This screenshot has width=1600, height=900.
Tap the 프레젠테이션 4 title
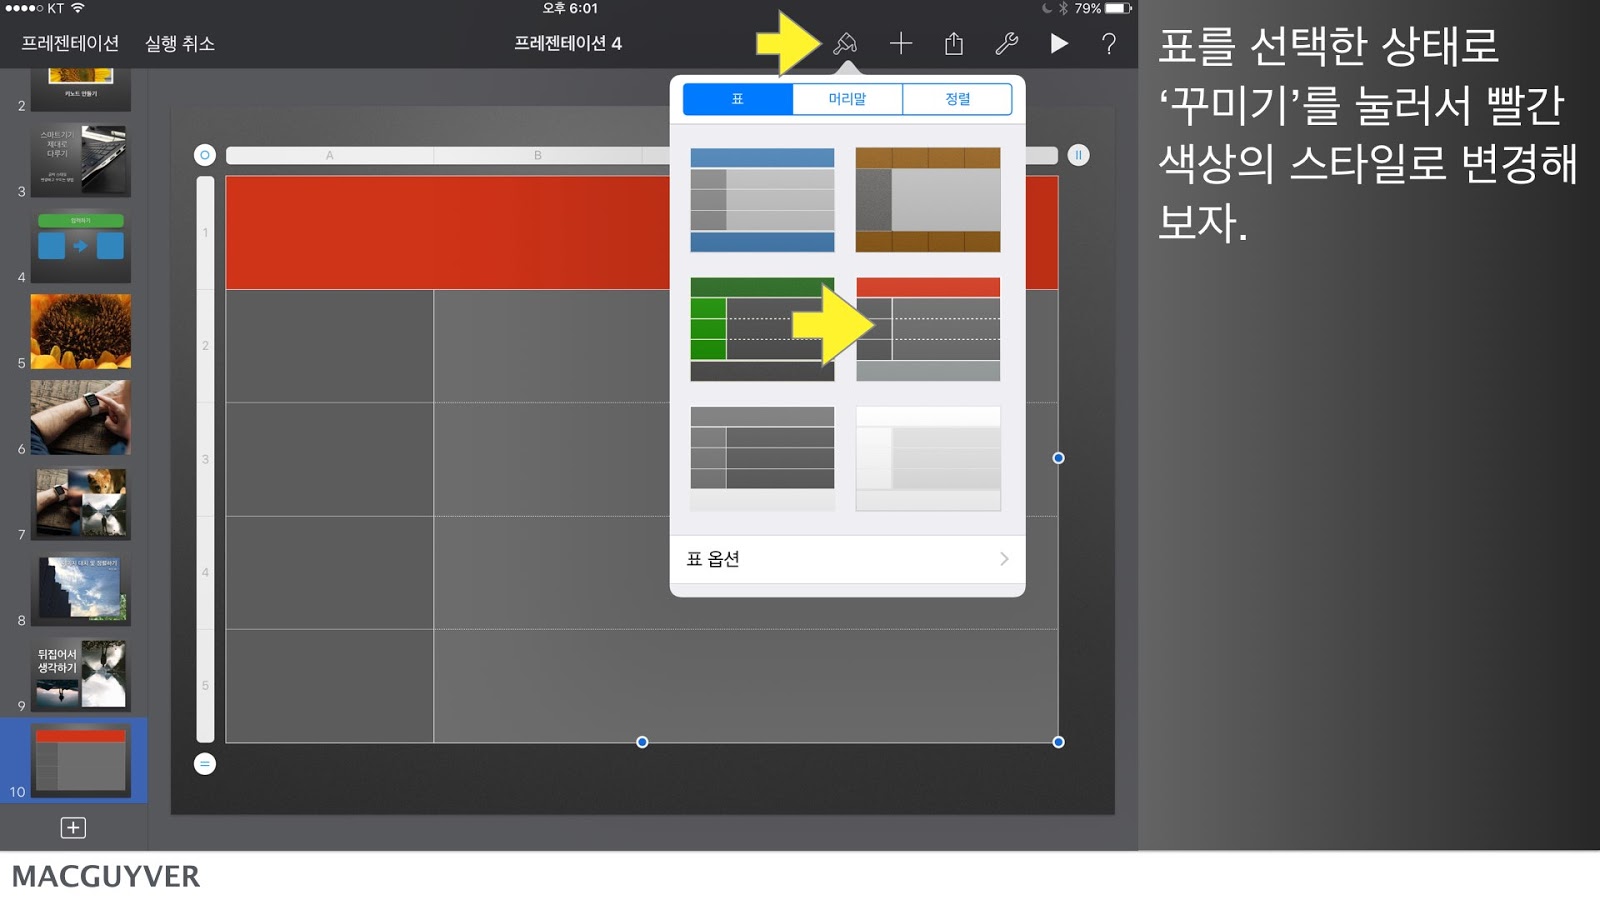click(568, 43)
